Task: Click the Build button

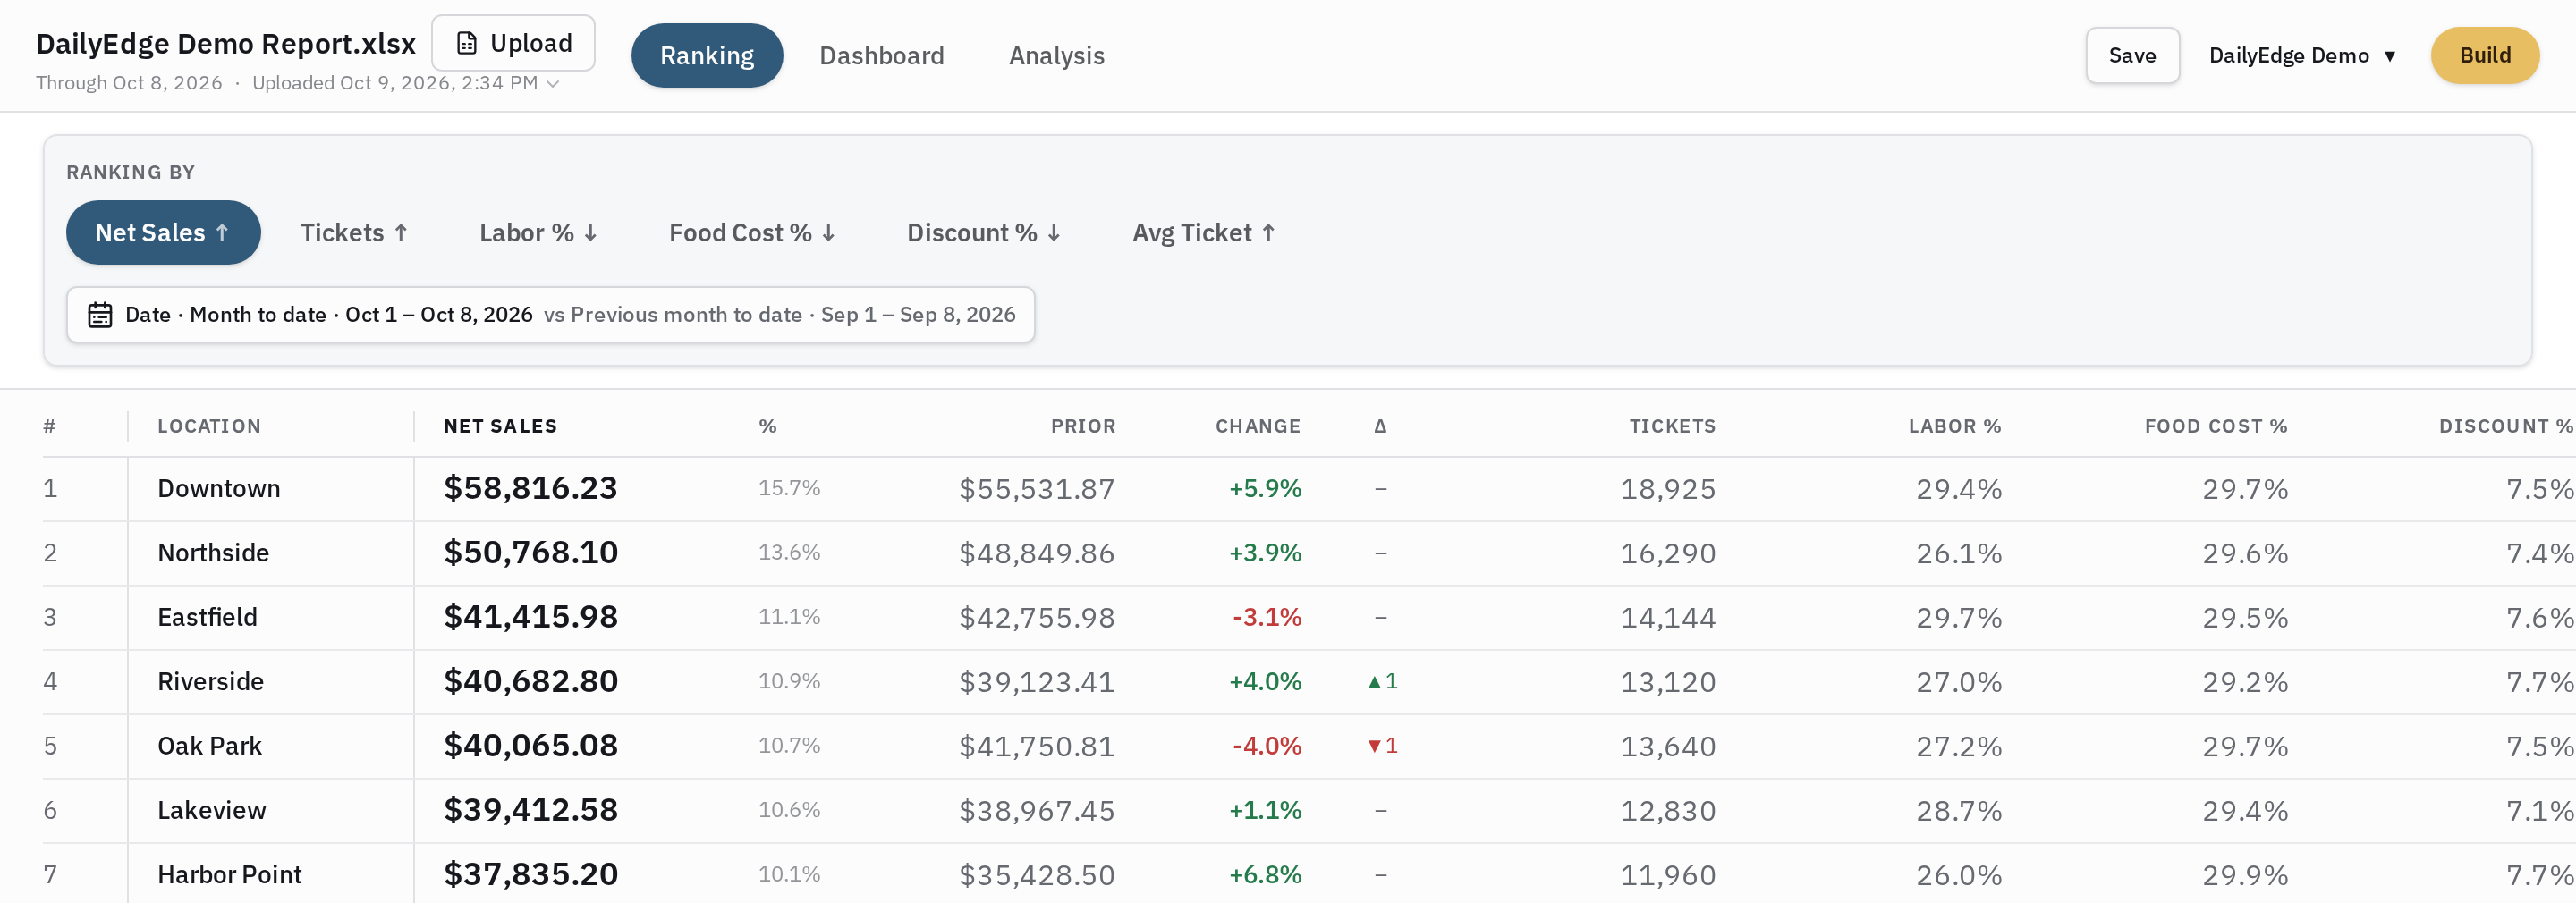Action: tap(2484, 55)
